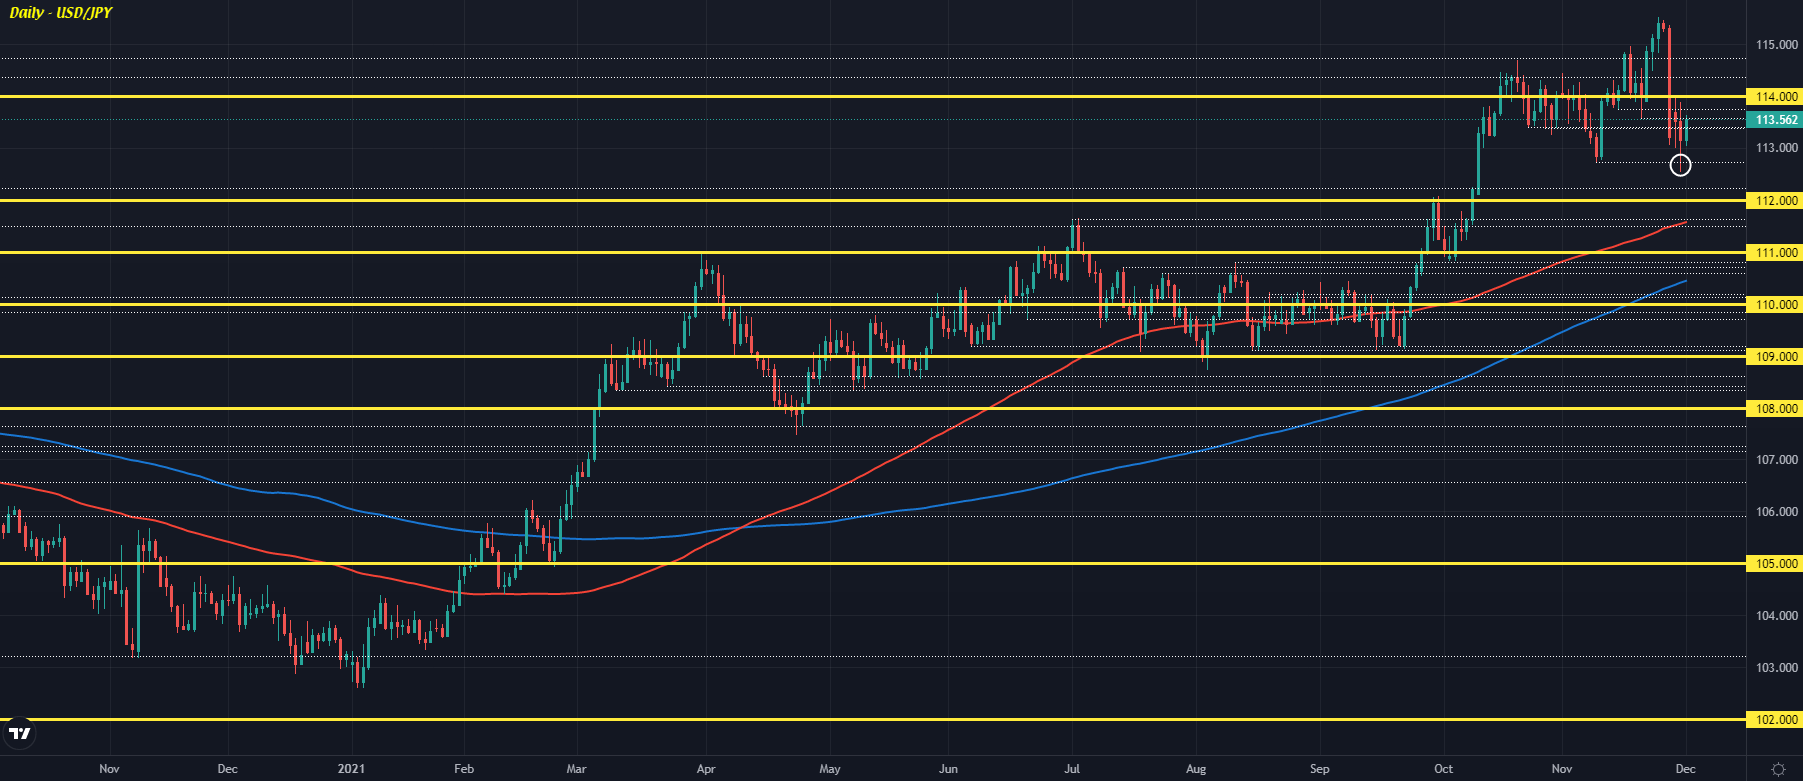Click the Apr label on time axis
Image resolution: width=1803 pixels, height=781 pixels.
[706, 769]
